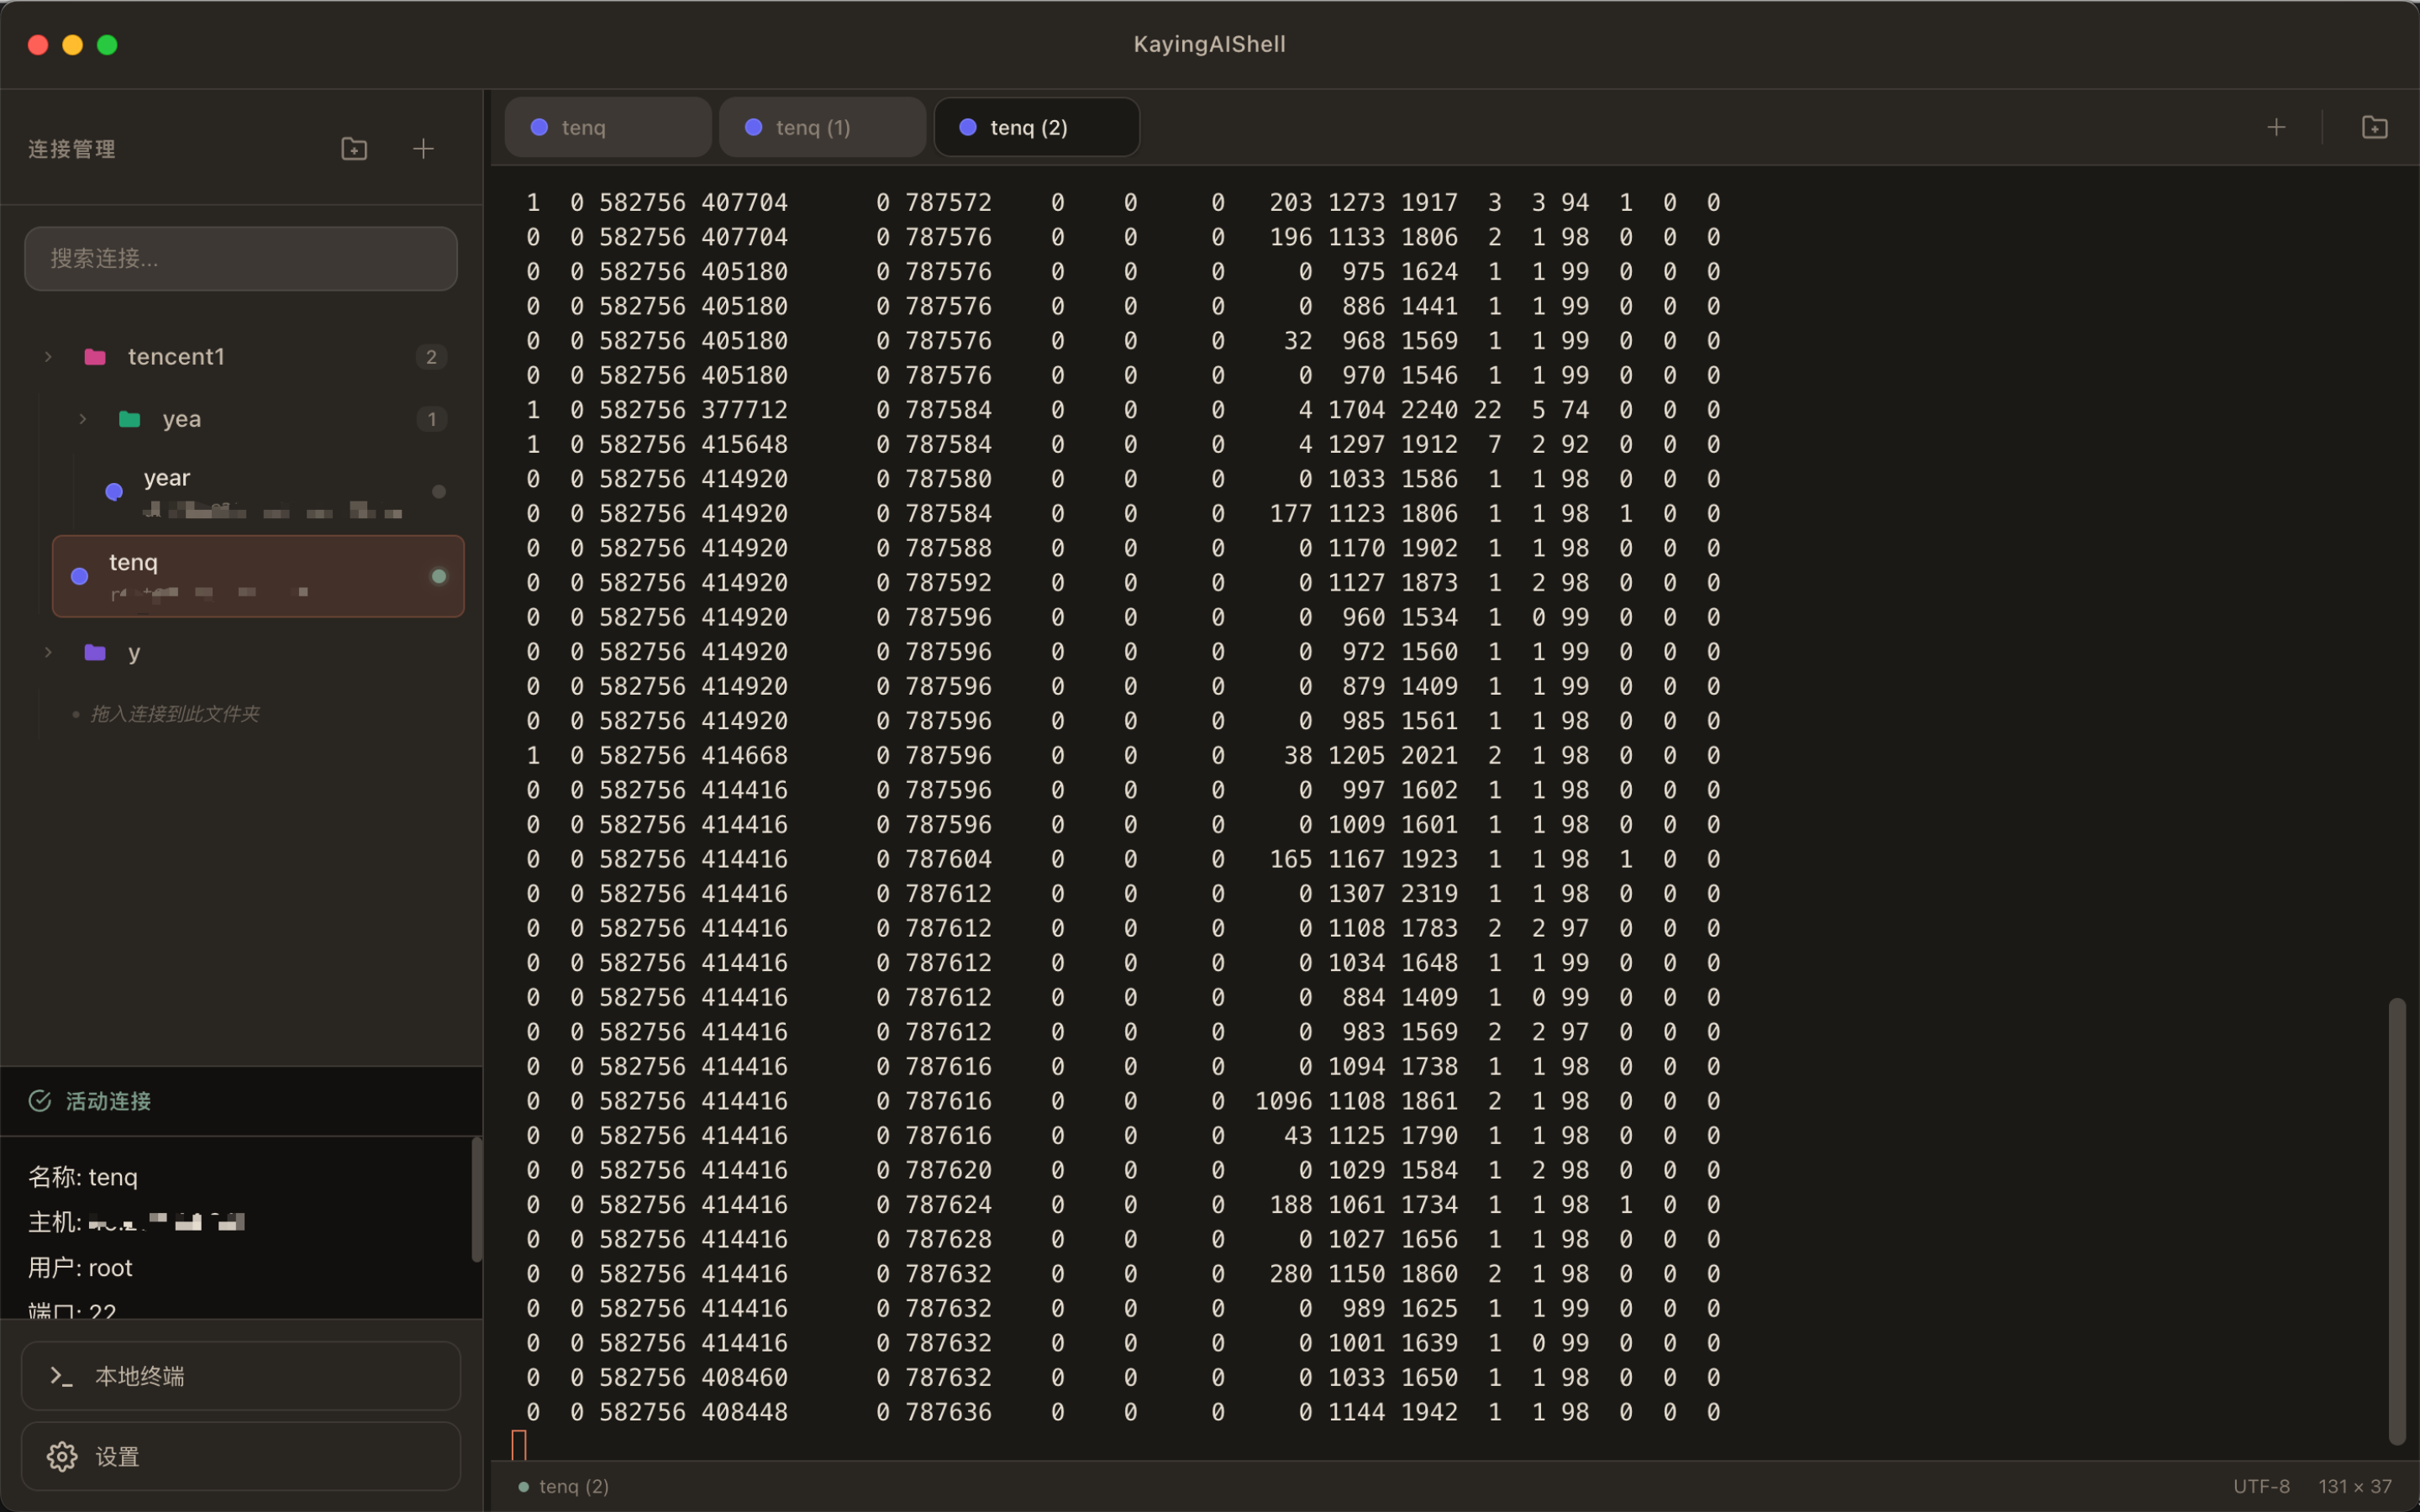Open a new terminal tab with plus icon
The width and height of the screenshot is (2420, 1512).
point(2276,127)
